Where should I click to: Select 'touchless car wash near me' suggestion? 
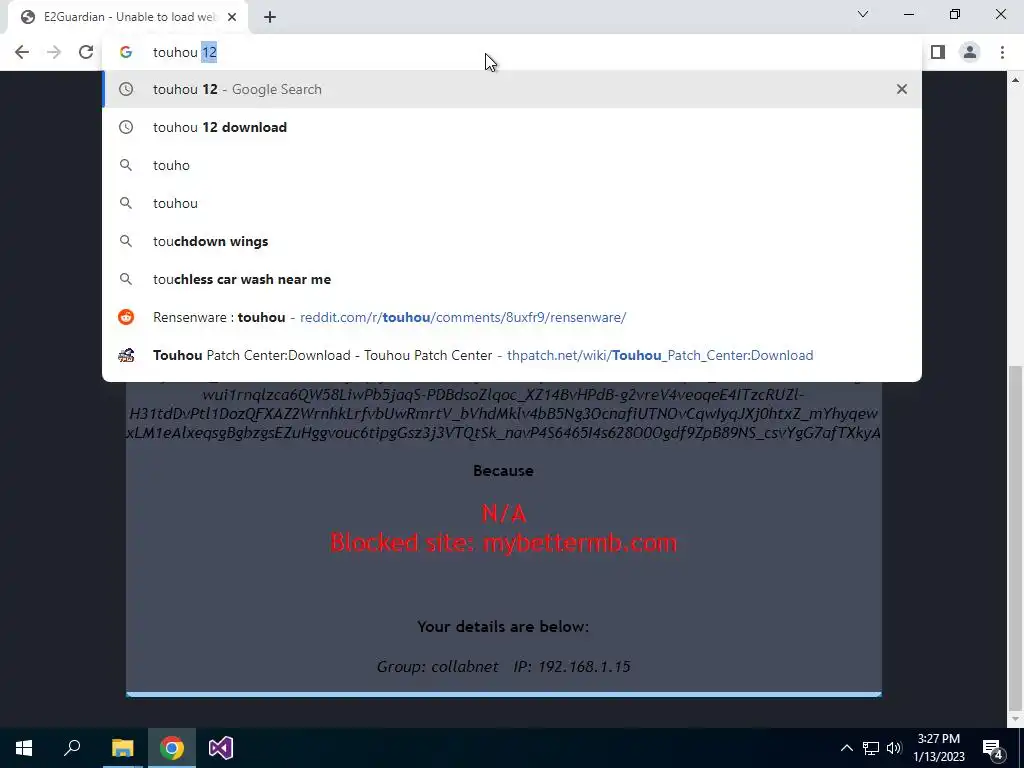[512, 279]
